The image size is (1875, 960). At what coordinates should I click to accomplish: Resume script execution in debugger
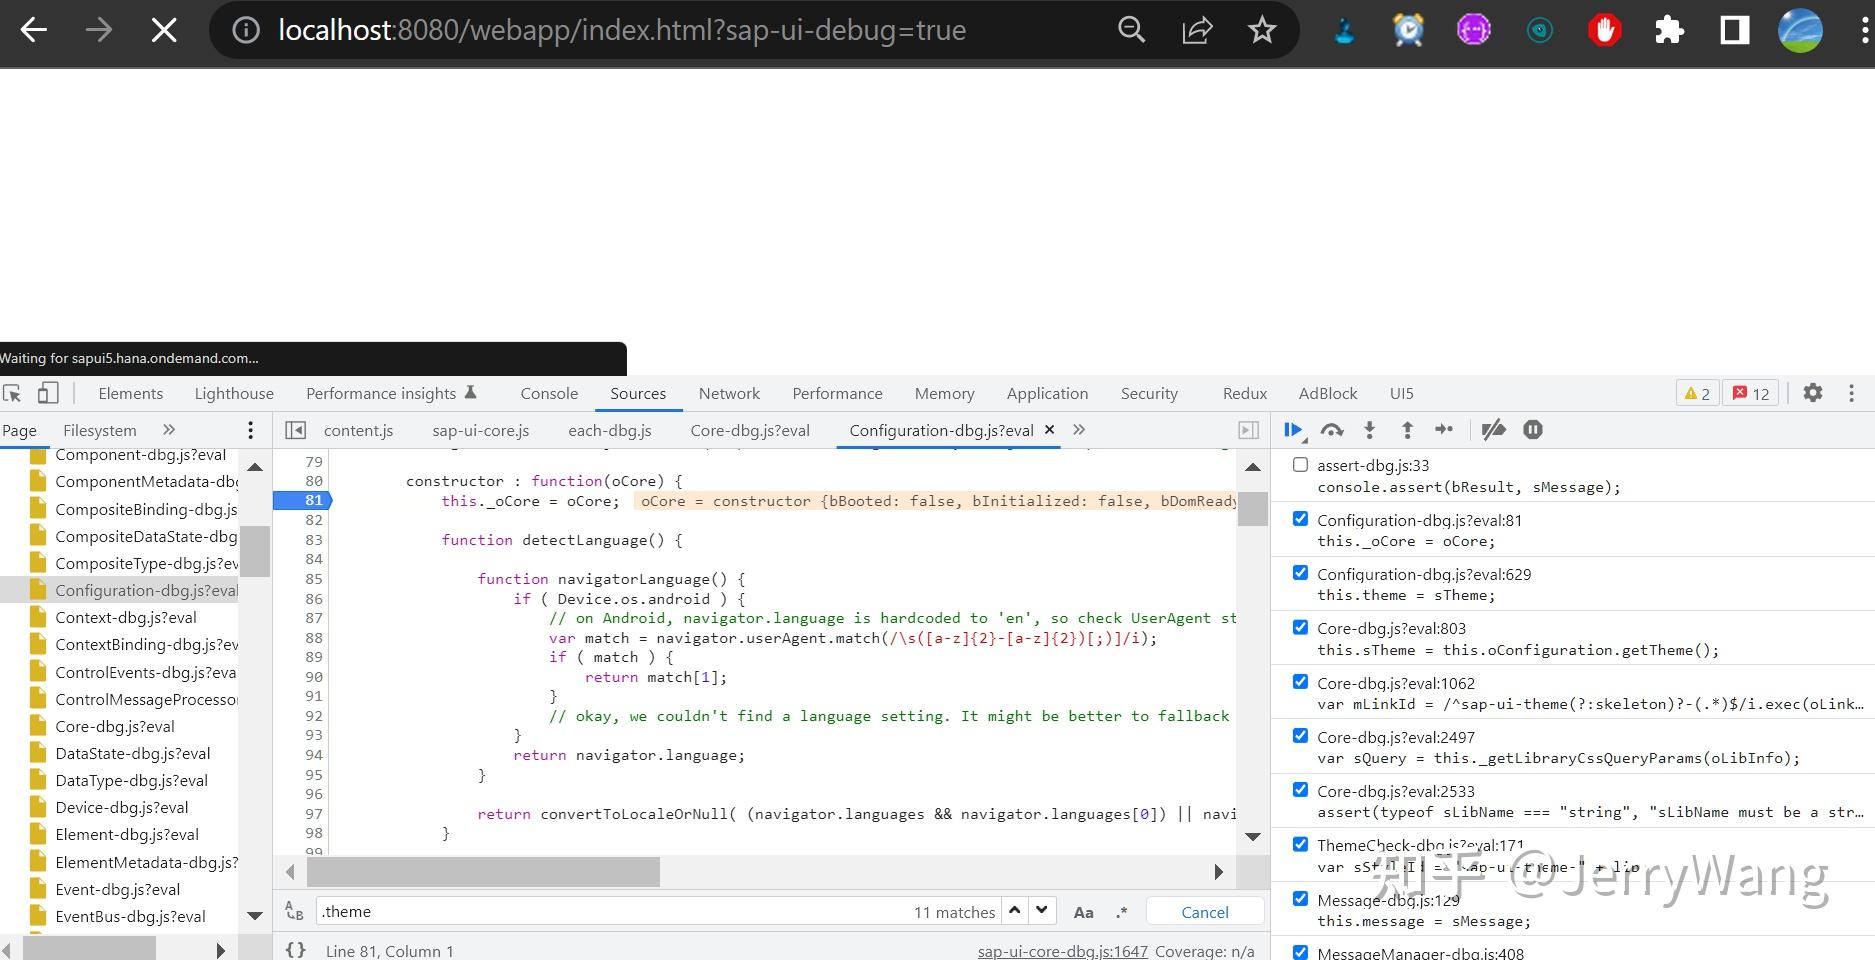click(1294, 431)
